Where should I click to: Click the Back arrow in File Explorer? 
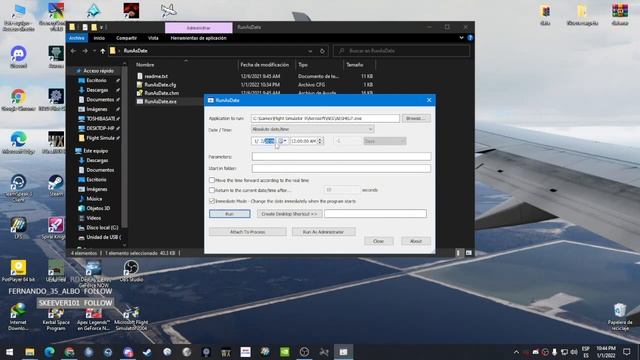coord(73,51)
